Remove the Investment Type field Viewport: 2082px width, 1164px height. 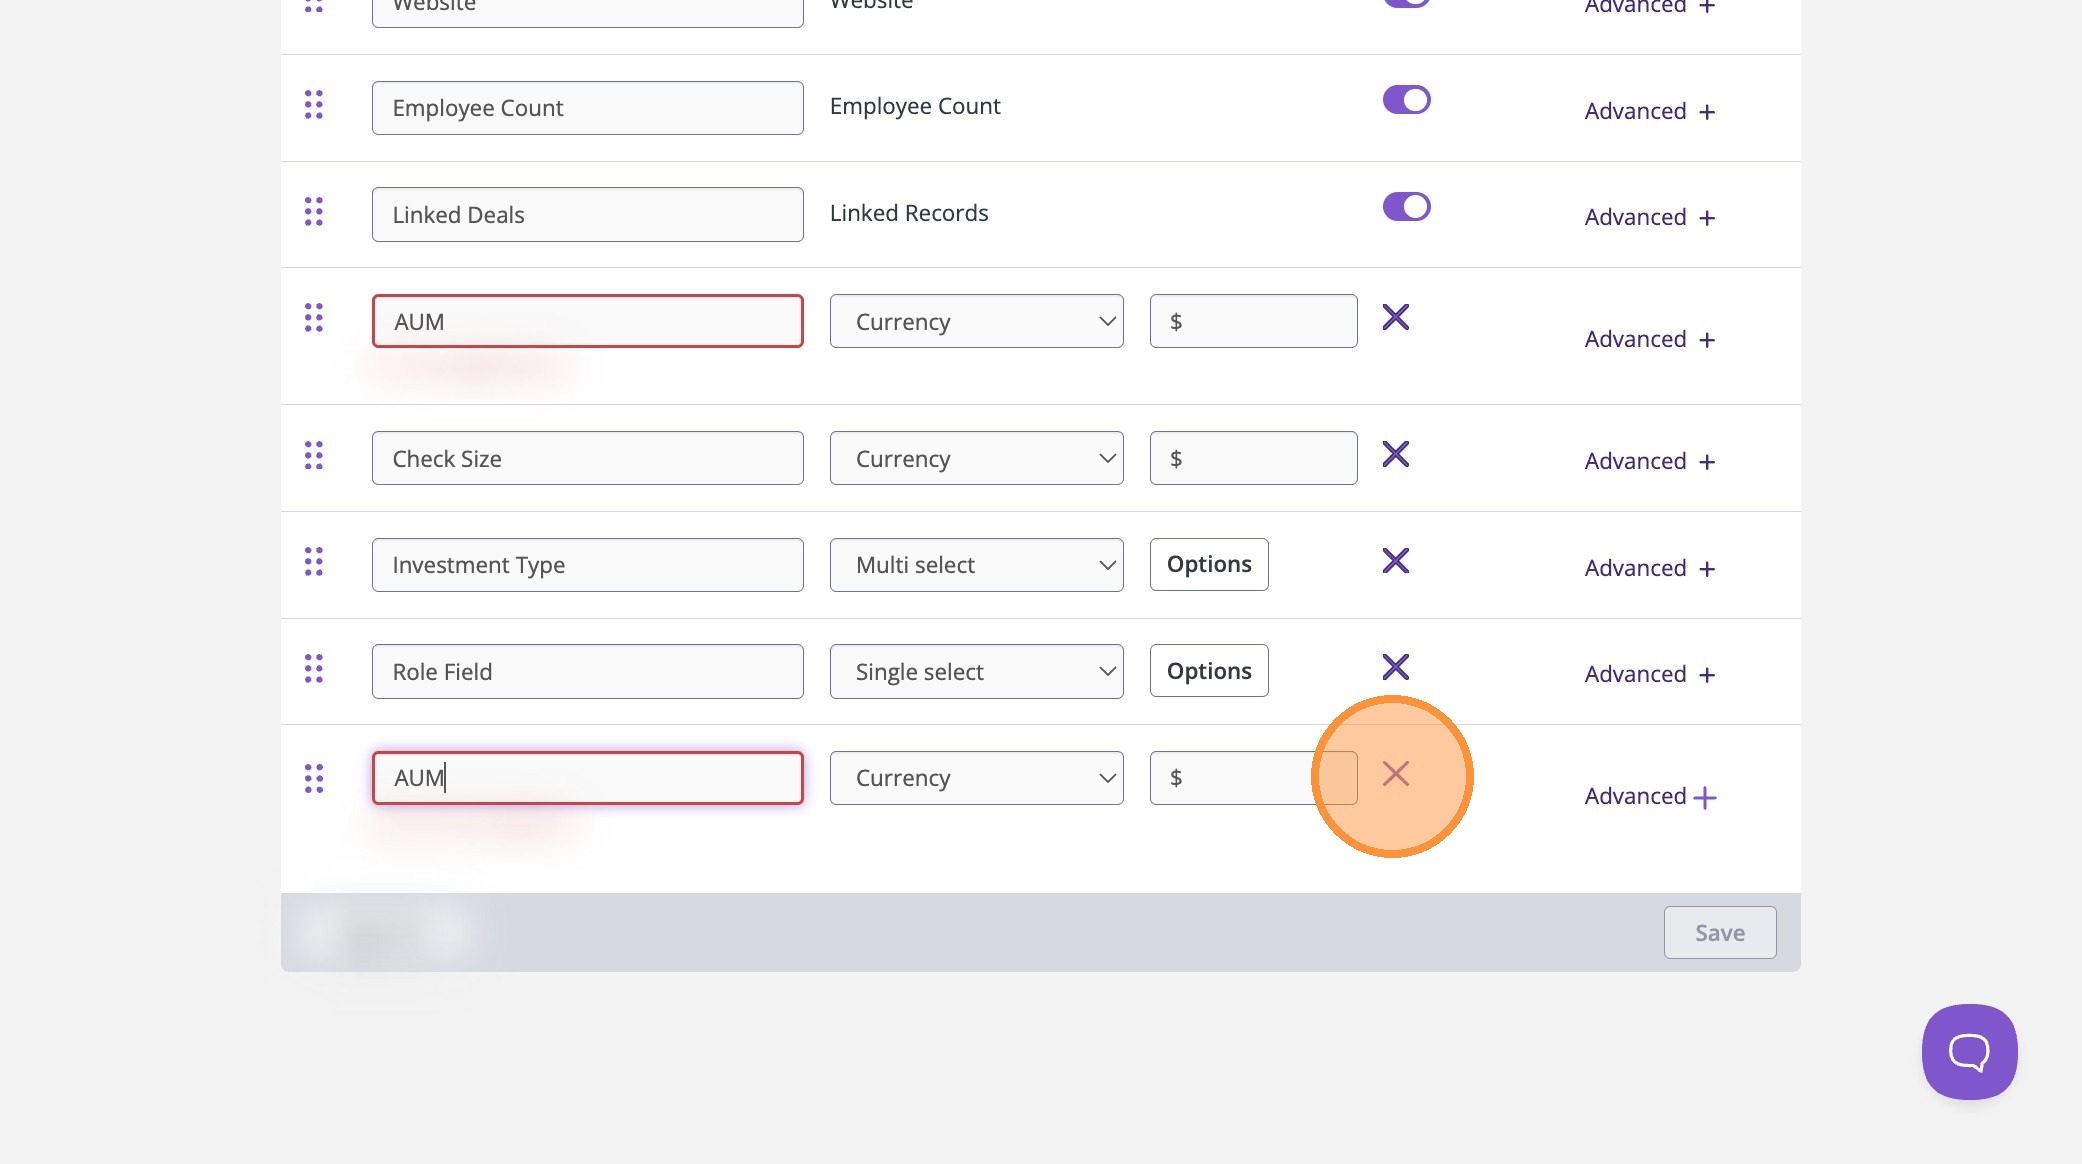click(x=1395, y=561)
